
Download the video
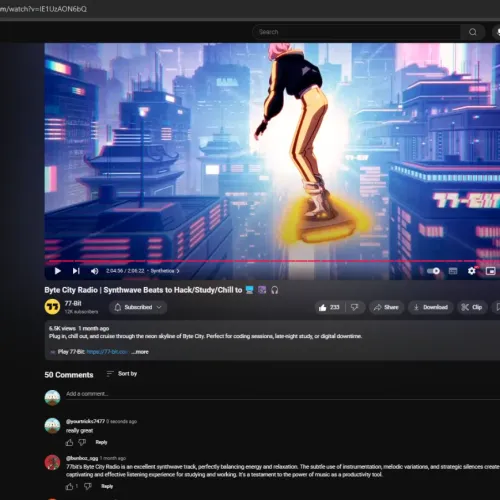click(431, 307)
